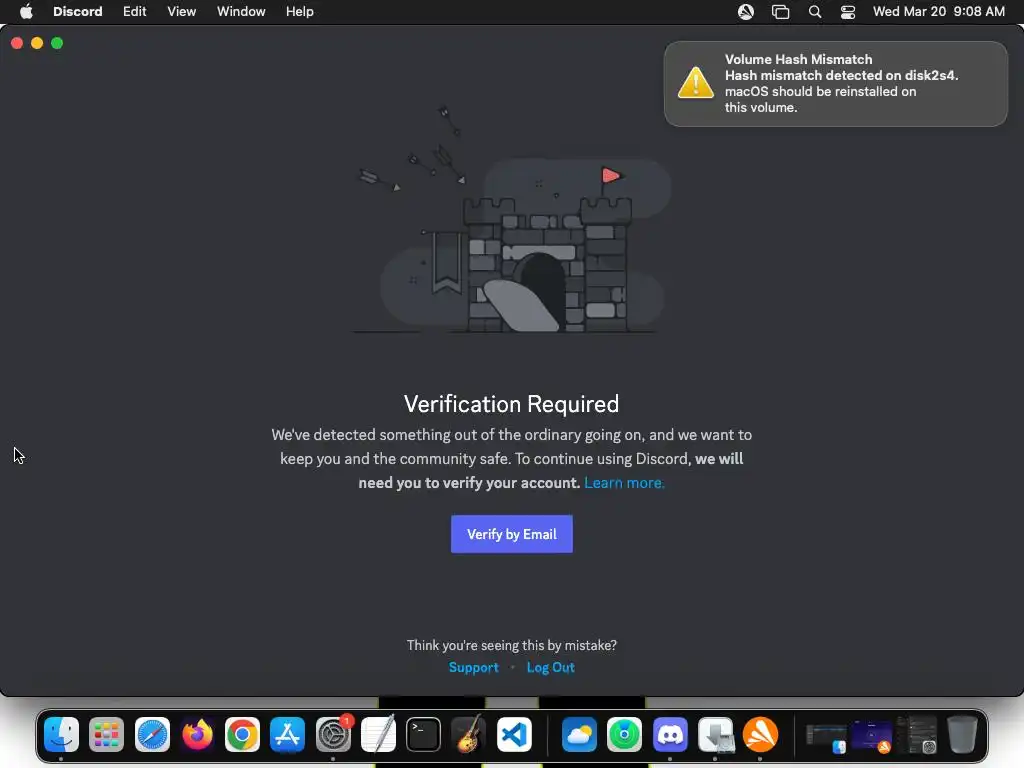Open the Discord menu in menu bar

[78, 12]
